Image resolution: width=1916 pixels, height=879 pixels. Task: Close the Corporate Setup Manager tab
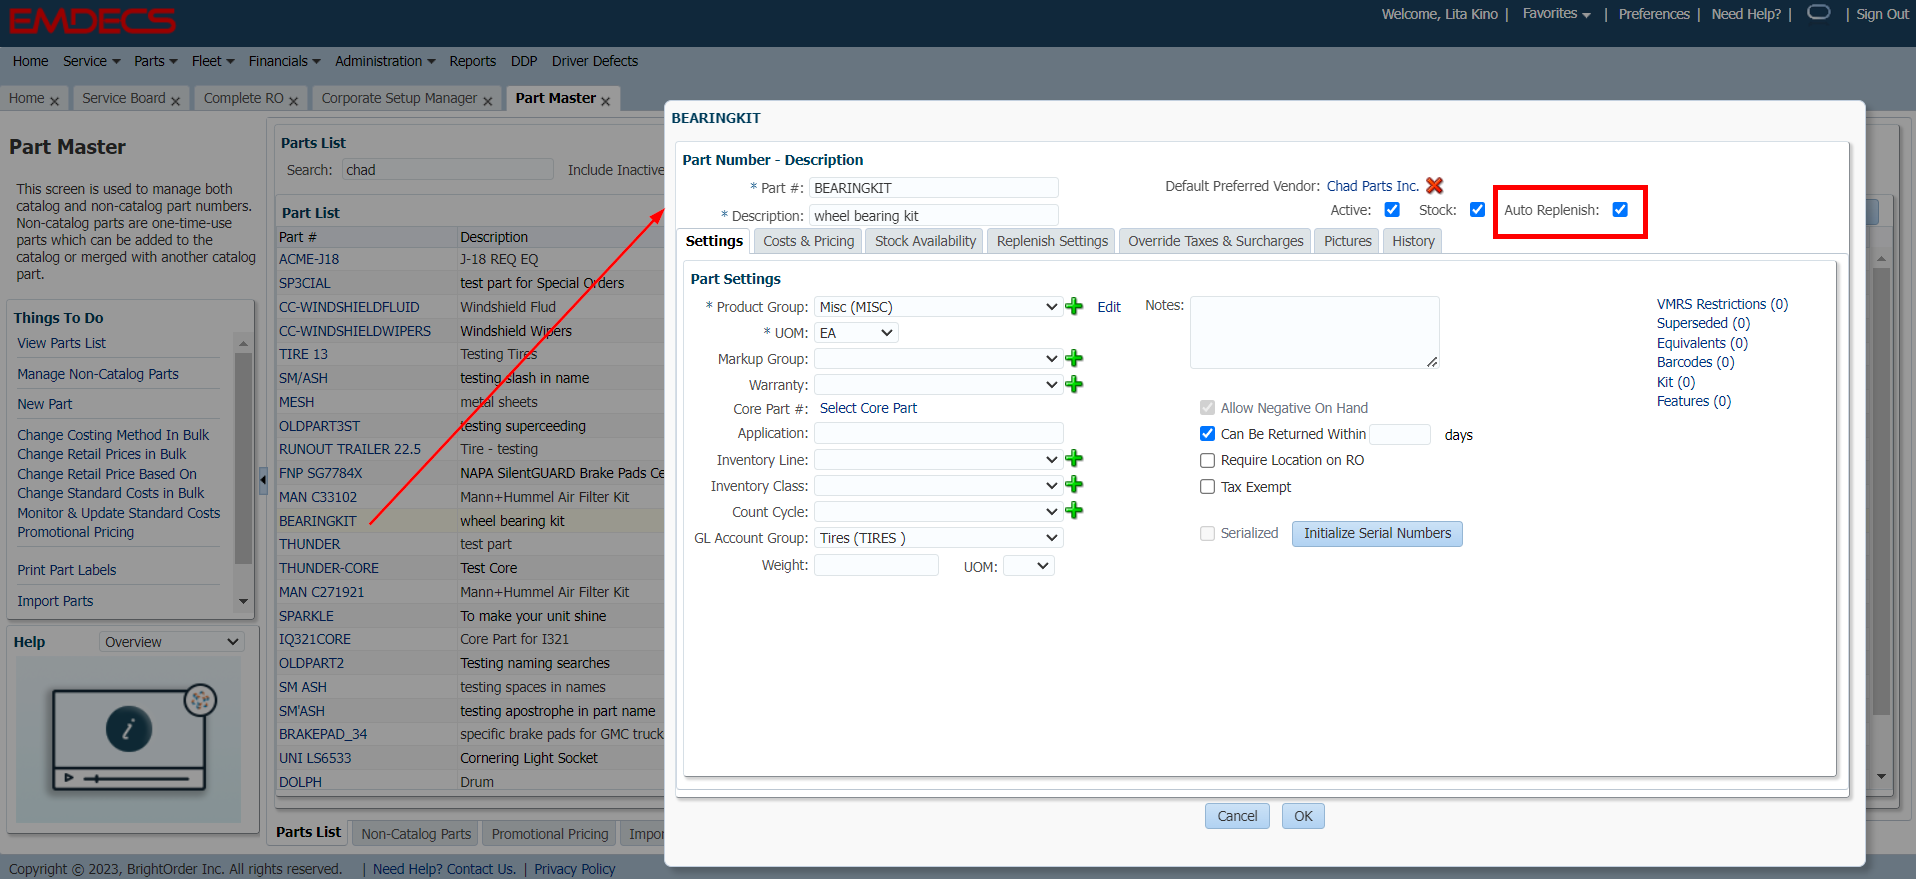click(487, 101)
